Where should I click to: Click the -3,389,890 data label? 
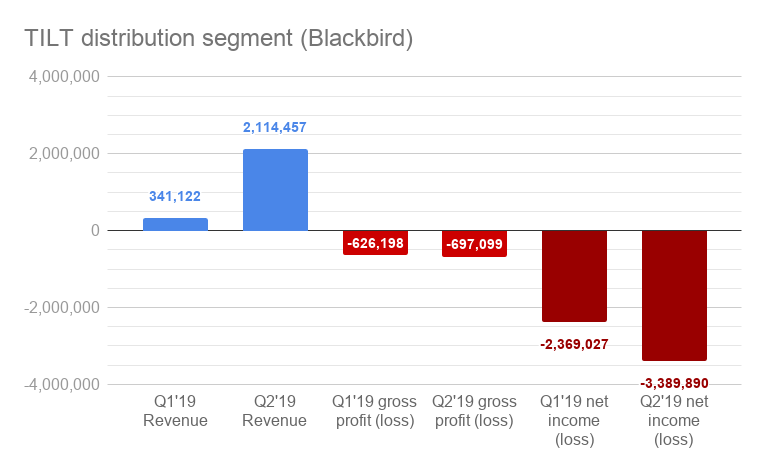coord(674,383)
